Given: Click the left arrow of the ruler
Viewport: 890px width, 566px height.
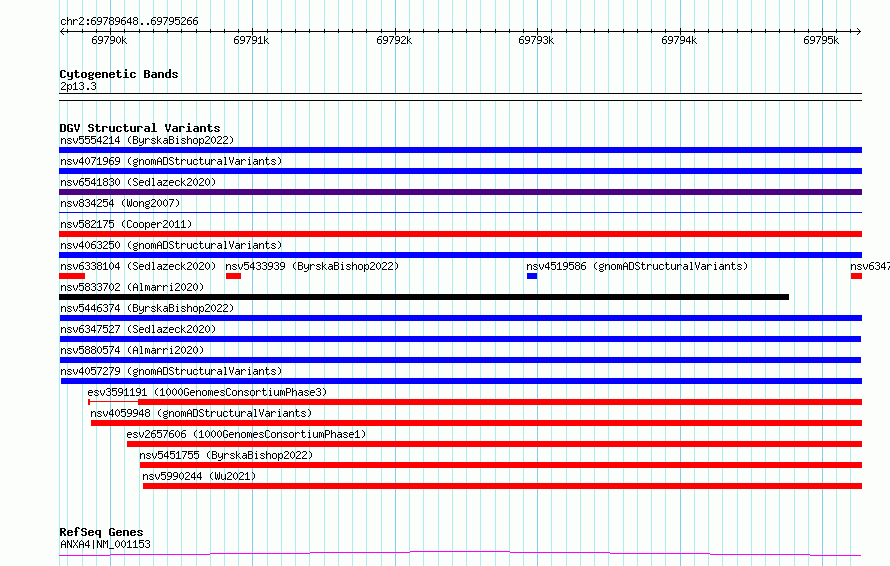Looking at the screenshot, I should 62,31.
